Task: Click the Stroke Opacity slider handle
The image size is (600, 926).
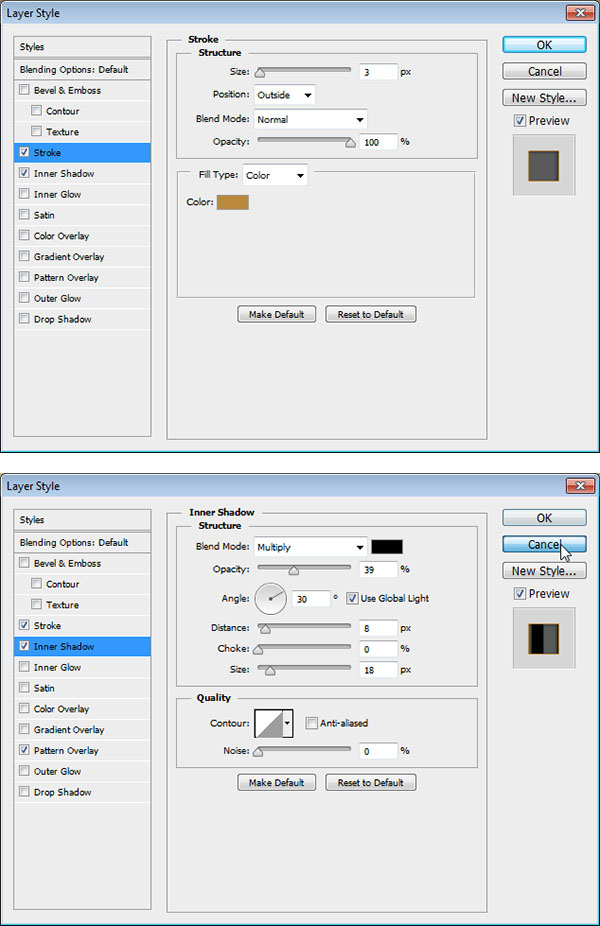Action: pos(350,142)
